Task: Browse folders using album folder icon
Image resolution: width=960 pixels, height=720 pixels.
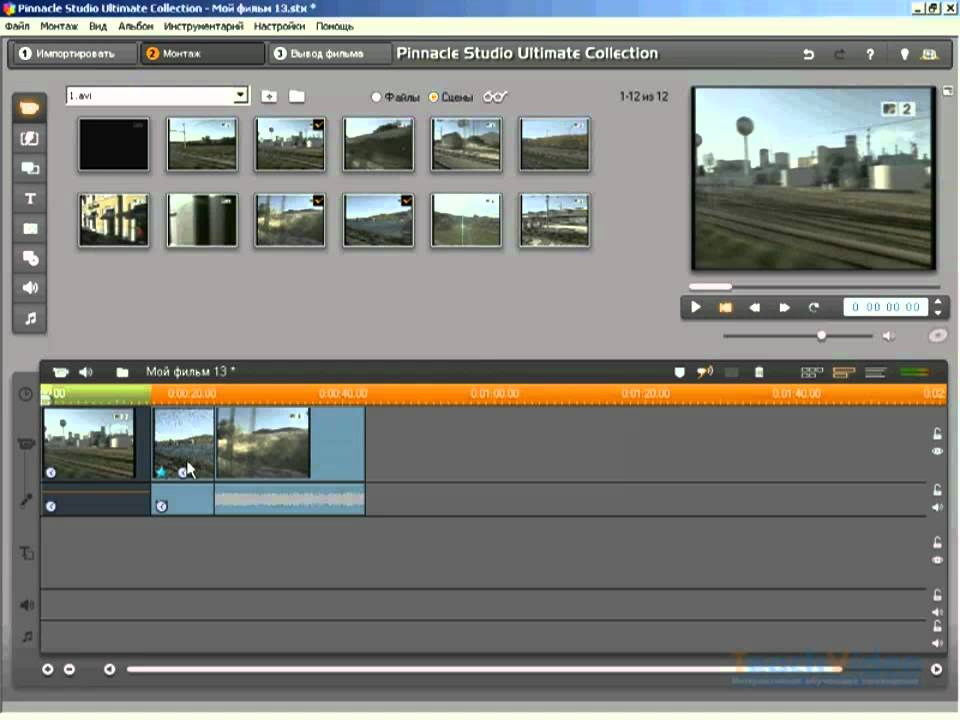Action: point(297,96)
